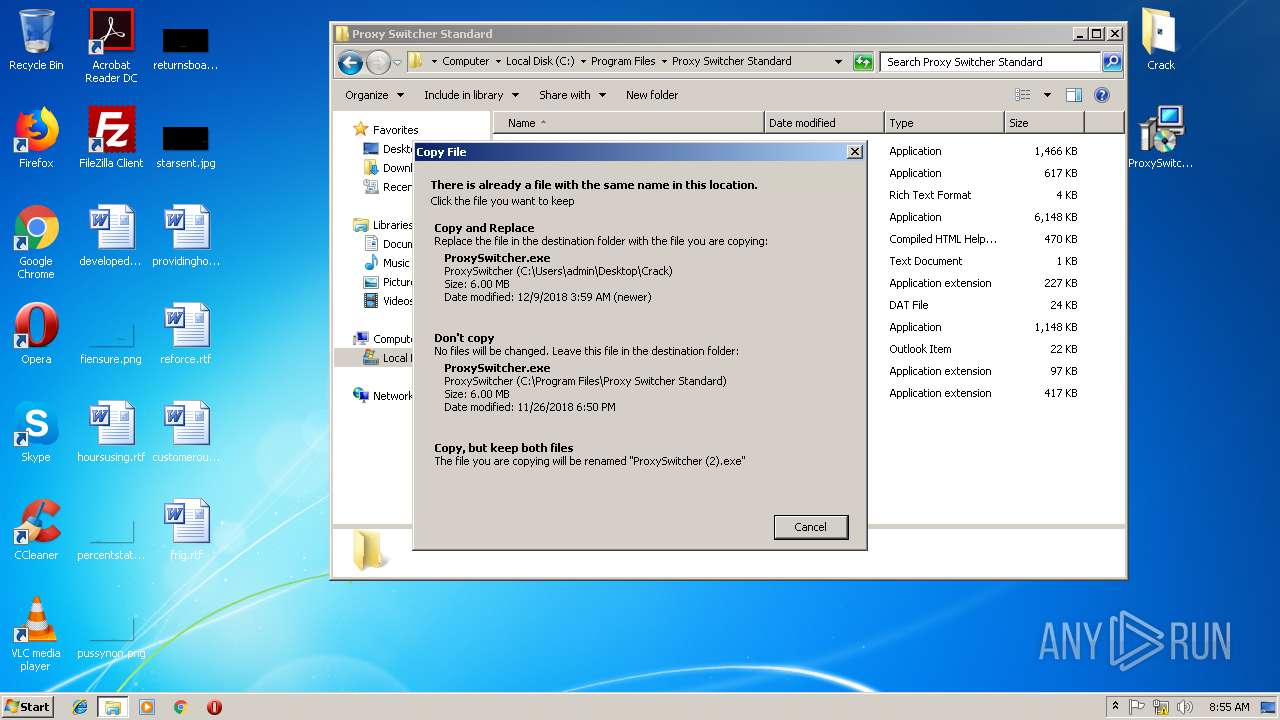Screen dimensions: 1280x720
Task: Open reforce.rtf document on desktop
Action: pos(186,334)
